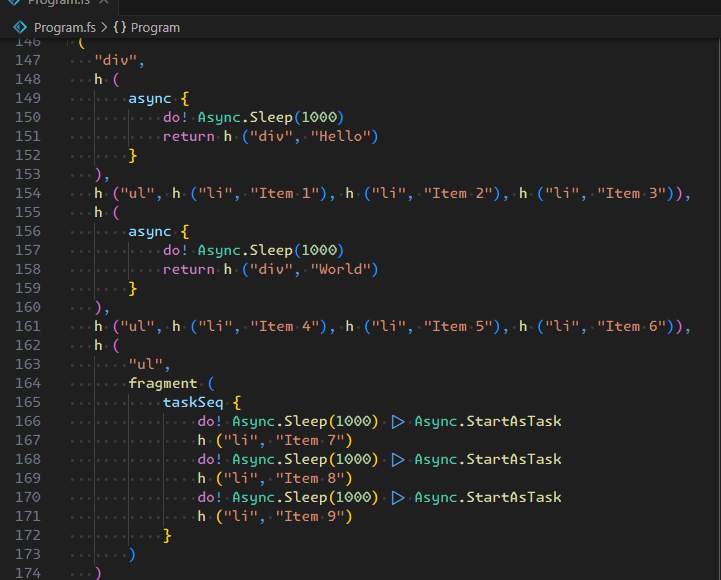
Task: Click the taskSeq keyword
Action: 193,403
